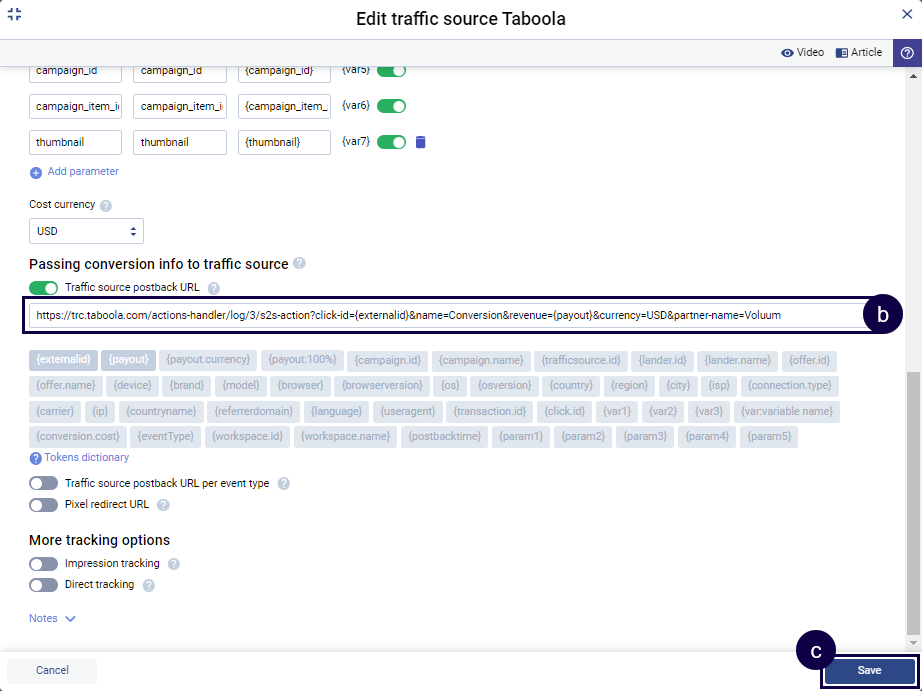Screen dimensions: 922x691
Task: Click the Save button
Action: [x=869, y=670]
